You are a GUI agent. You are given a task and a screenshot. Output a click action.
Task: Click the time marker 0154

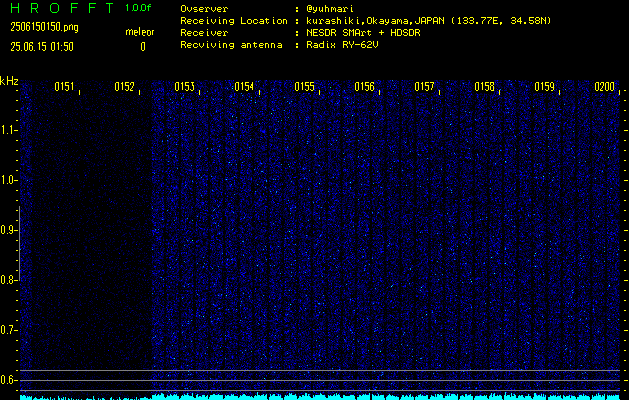(x=244, y=87)
